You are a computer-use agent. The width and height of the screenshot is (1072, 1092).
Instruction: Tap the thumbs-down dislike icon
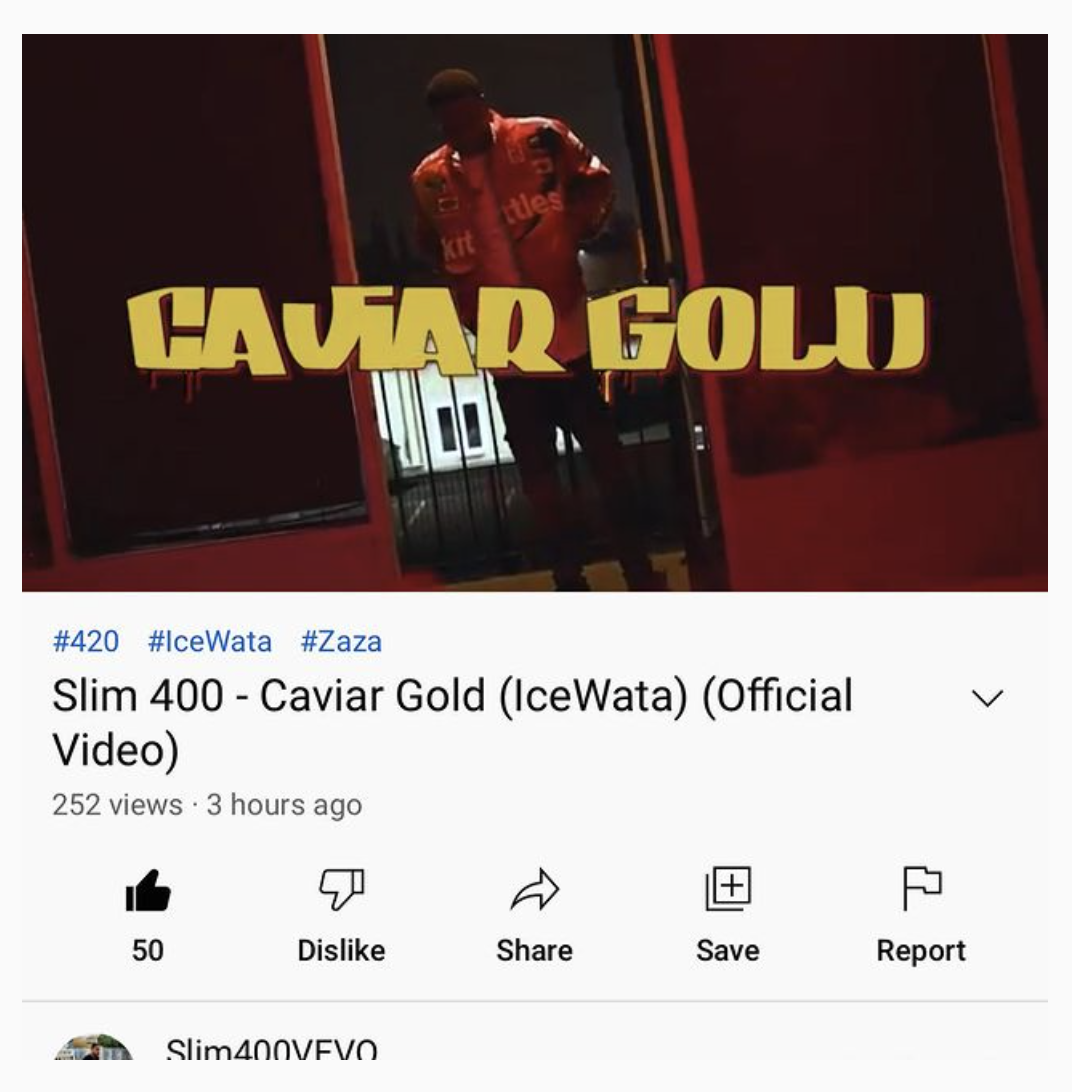(341, 889)
